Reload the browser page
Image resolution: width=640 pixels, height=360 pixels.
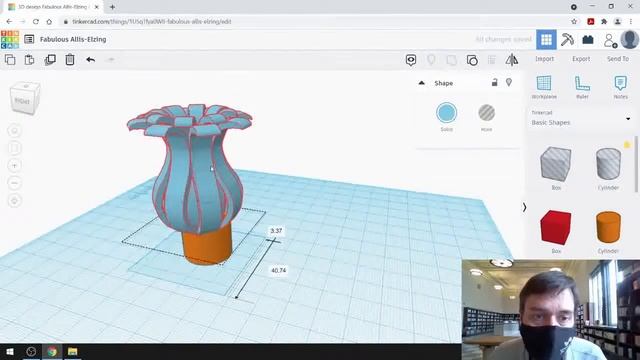pyautogui.click(x=36, y=22)
